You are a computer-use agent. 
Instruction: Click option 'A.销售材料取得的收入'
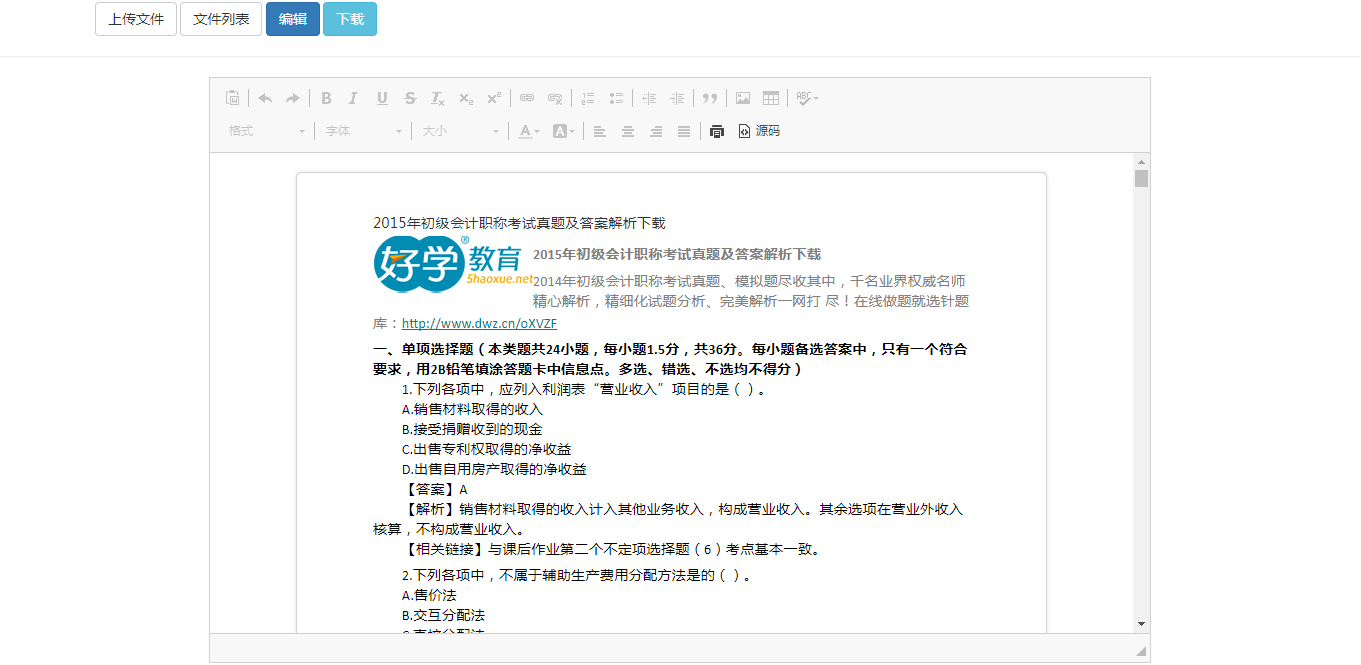(x=472, y=410)
